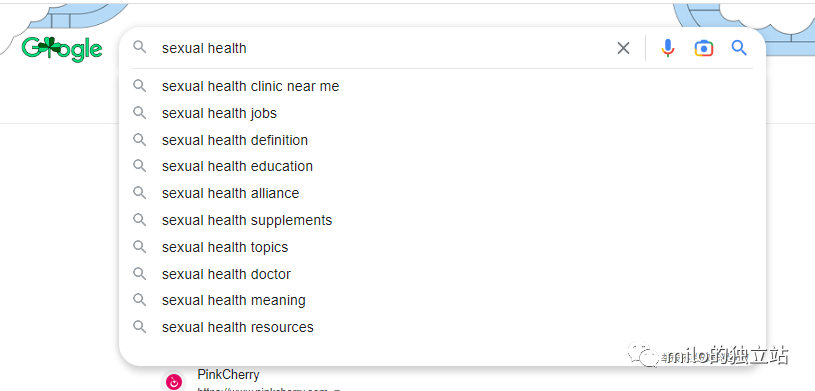Viewport: 815px width, 391px height.
Task: Choose 'sexual health definition' suggestion
Action: (x=442, y=140)
